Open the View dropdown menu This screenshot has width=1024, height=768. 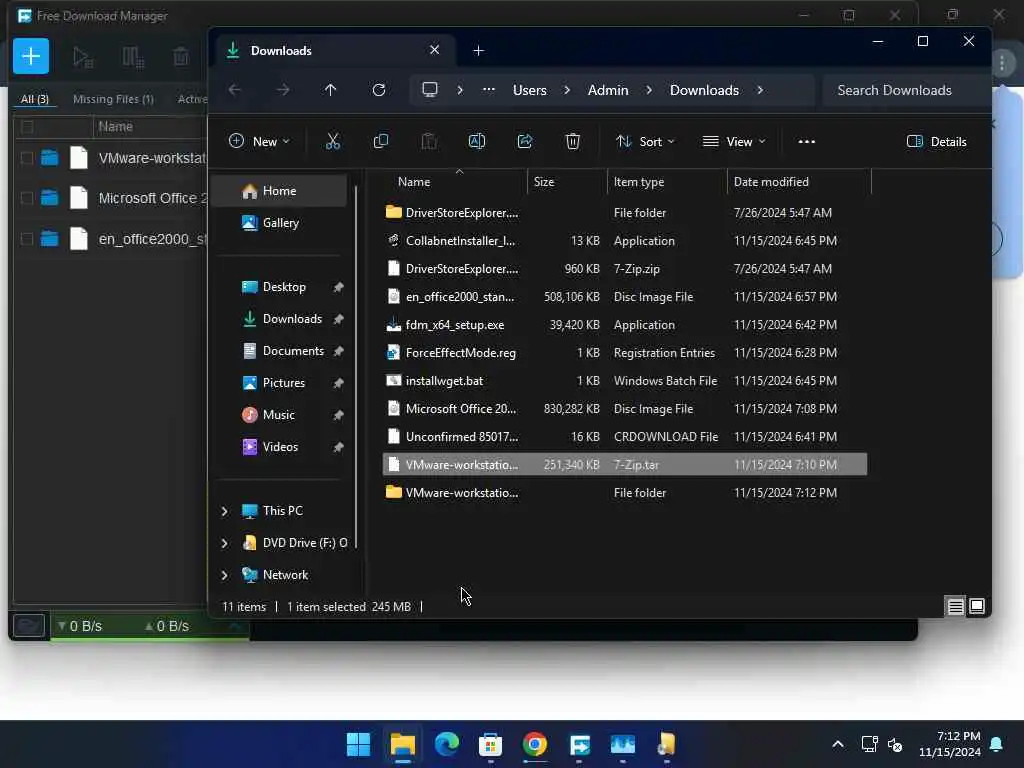tap(733, 141)
